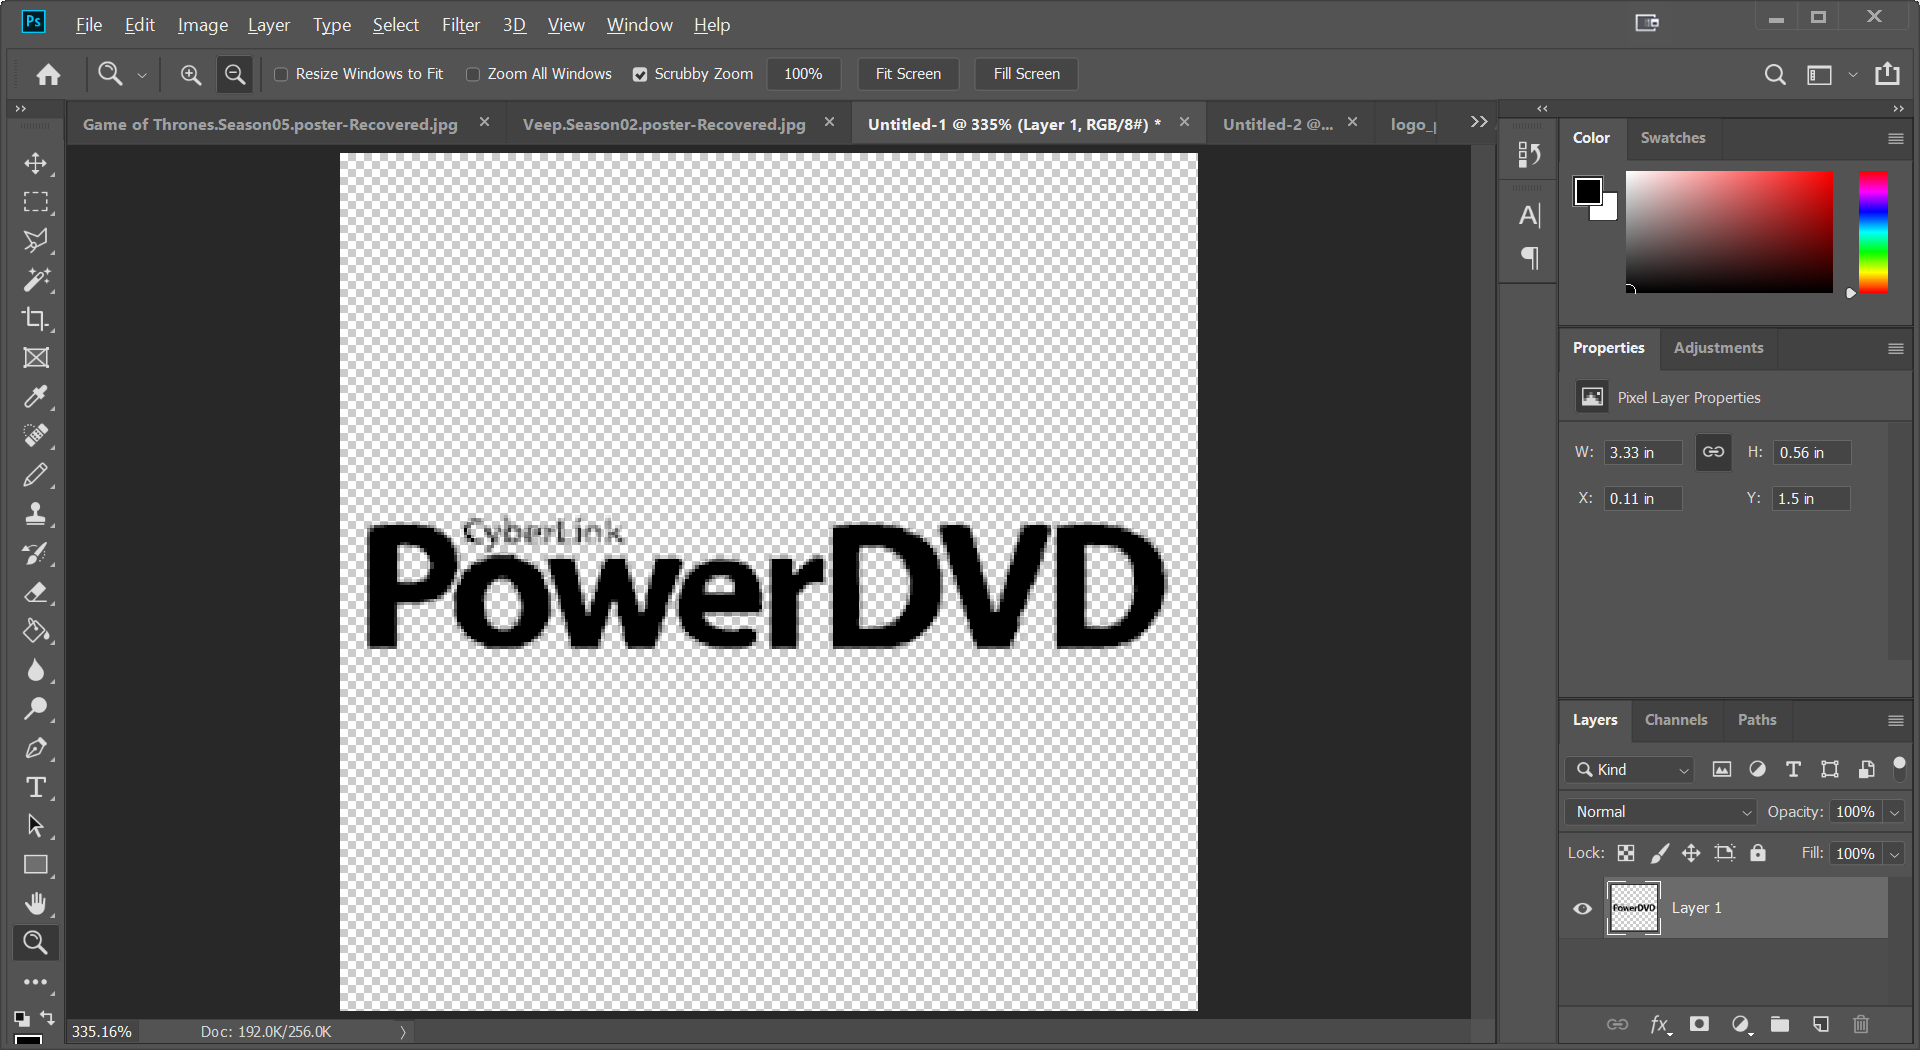Screen dimensions: 1920x1050
Task: Select the Path Selection tool
Action: tap(36, 826)
